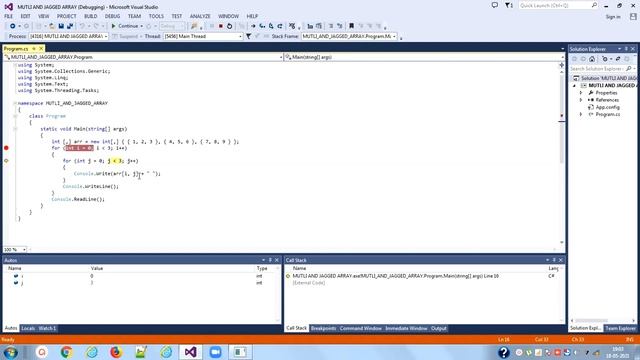Select the Call Stack frame row for Main
Image resolution: width=640 pixels, height=360 pixels.
422,276
